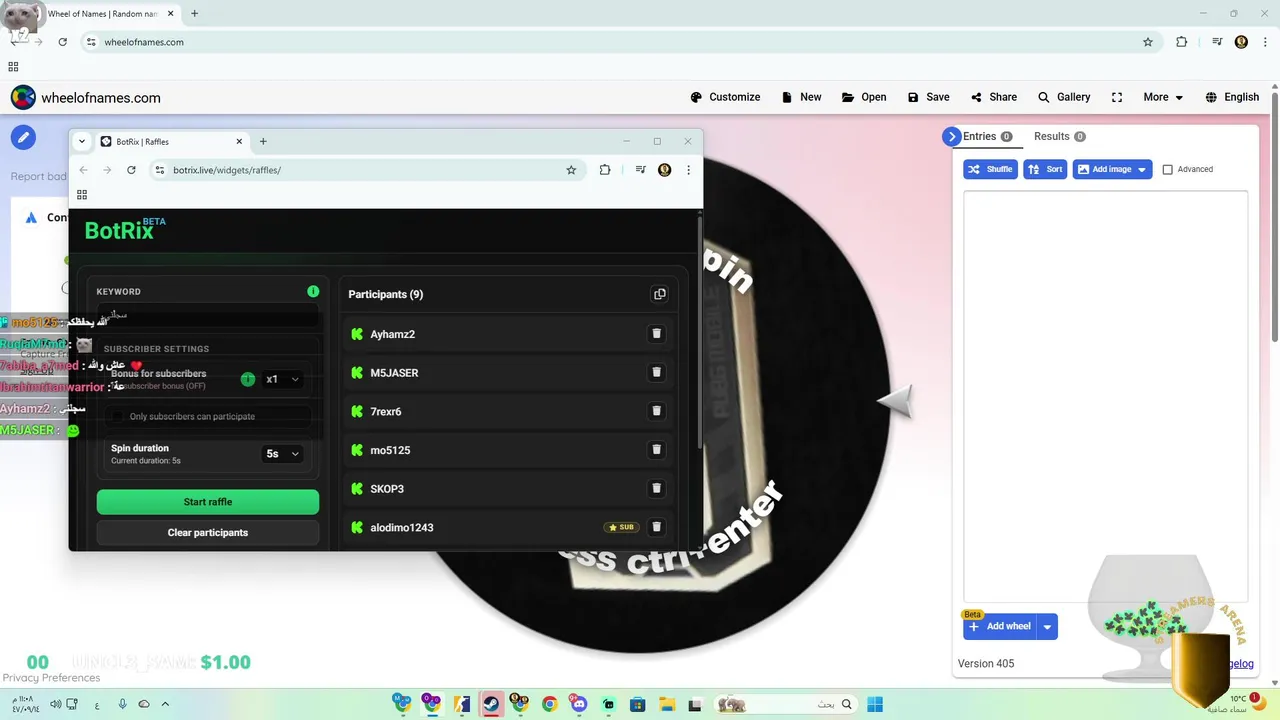Open the wheel Gallery
Viewport: 1280px width, 720px height.
[1064, 97]
